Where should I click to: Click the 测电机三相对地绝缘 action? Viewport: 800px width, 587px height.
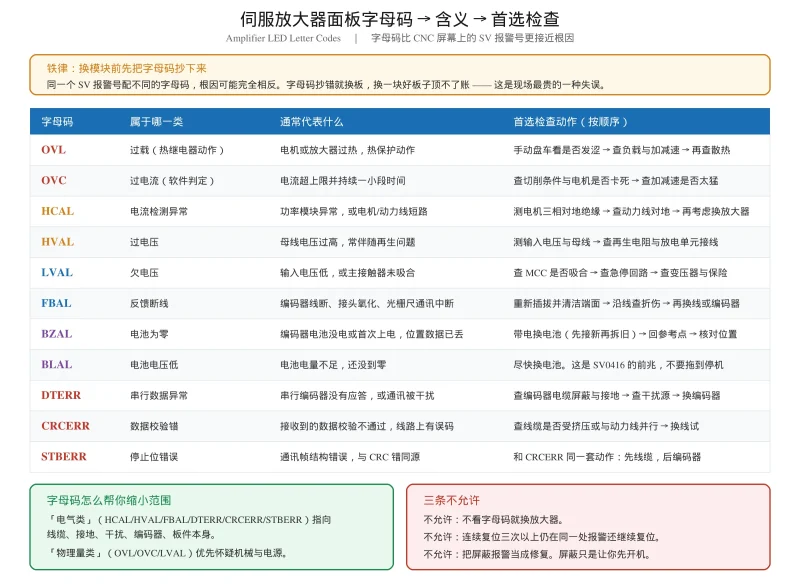(632, 211)
